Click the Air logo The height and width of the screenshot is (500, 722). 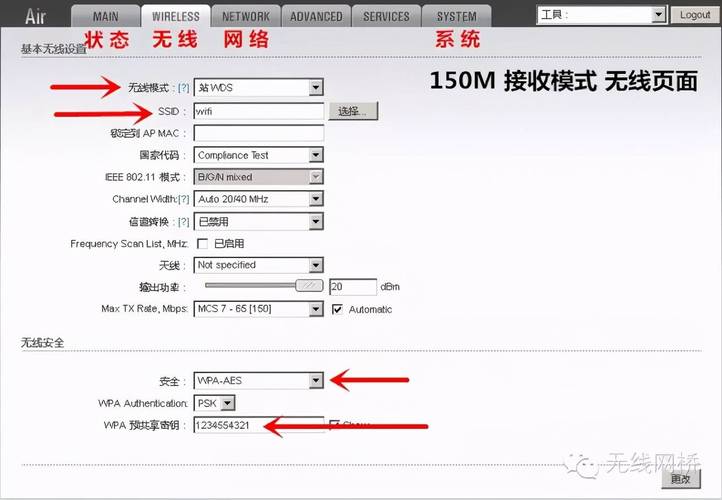[x=35, y=16]
